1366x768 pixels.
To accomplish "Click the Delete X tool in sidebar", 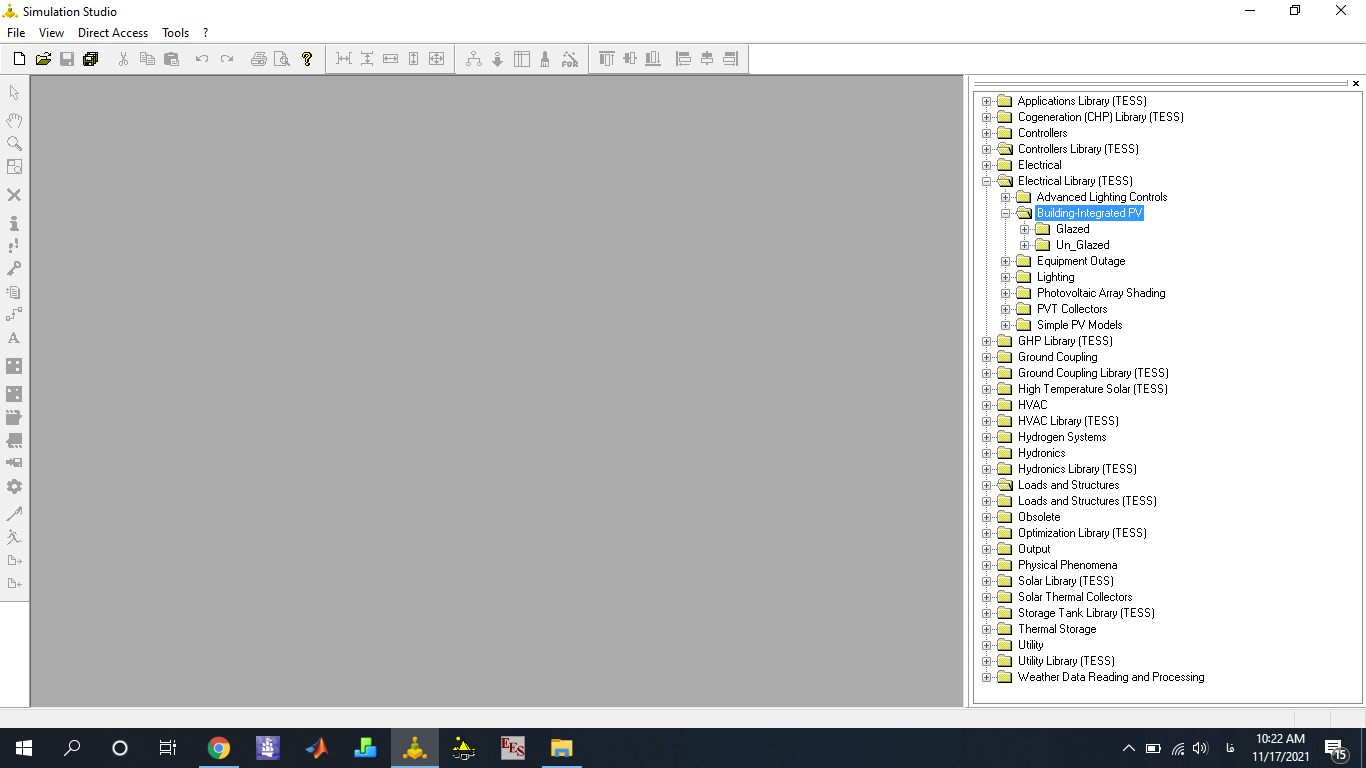I will (14, 195).
